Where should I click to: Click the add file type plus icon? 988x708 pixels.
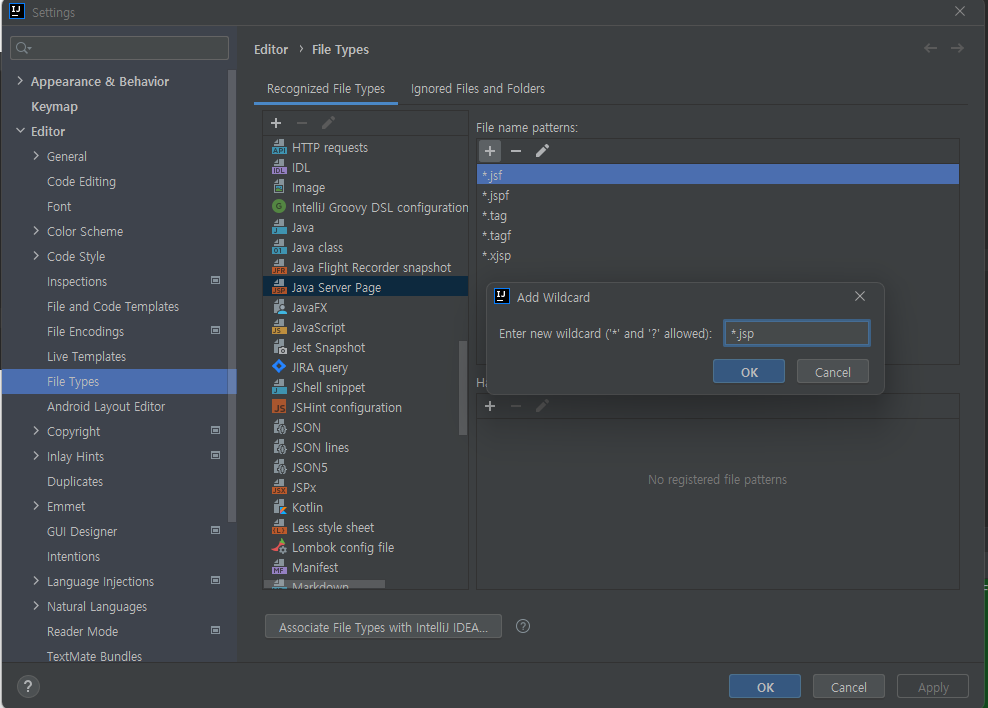tap(276, 123)
